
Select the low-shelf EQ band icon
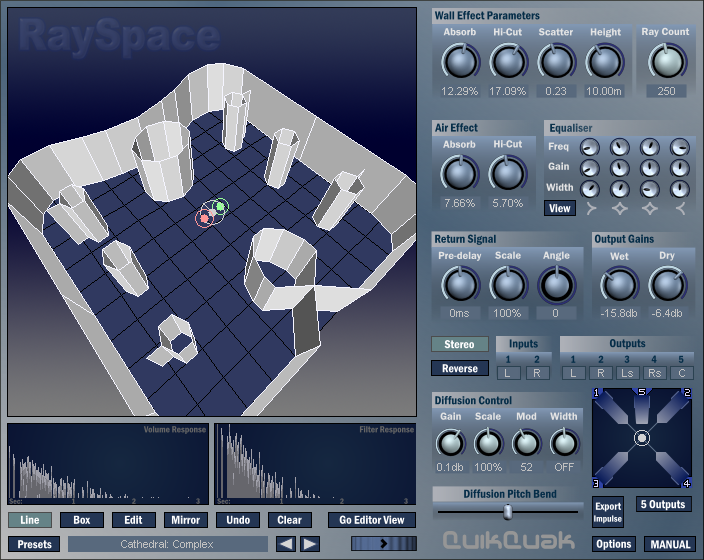pos(591,208)
